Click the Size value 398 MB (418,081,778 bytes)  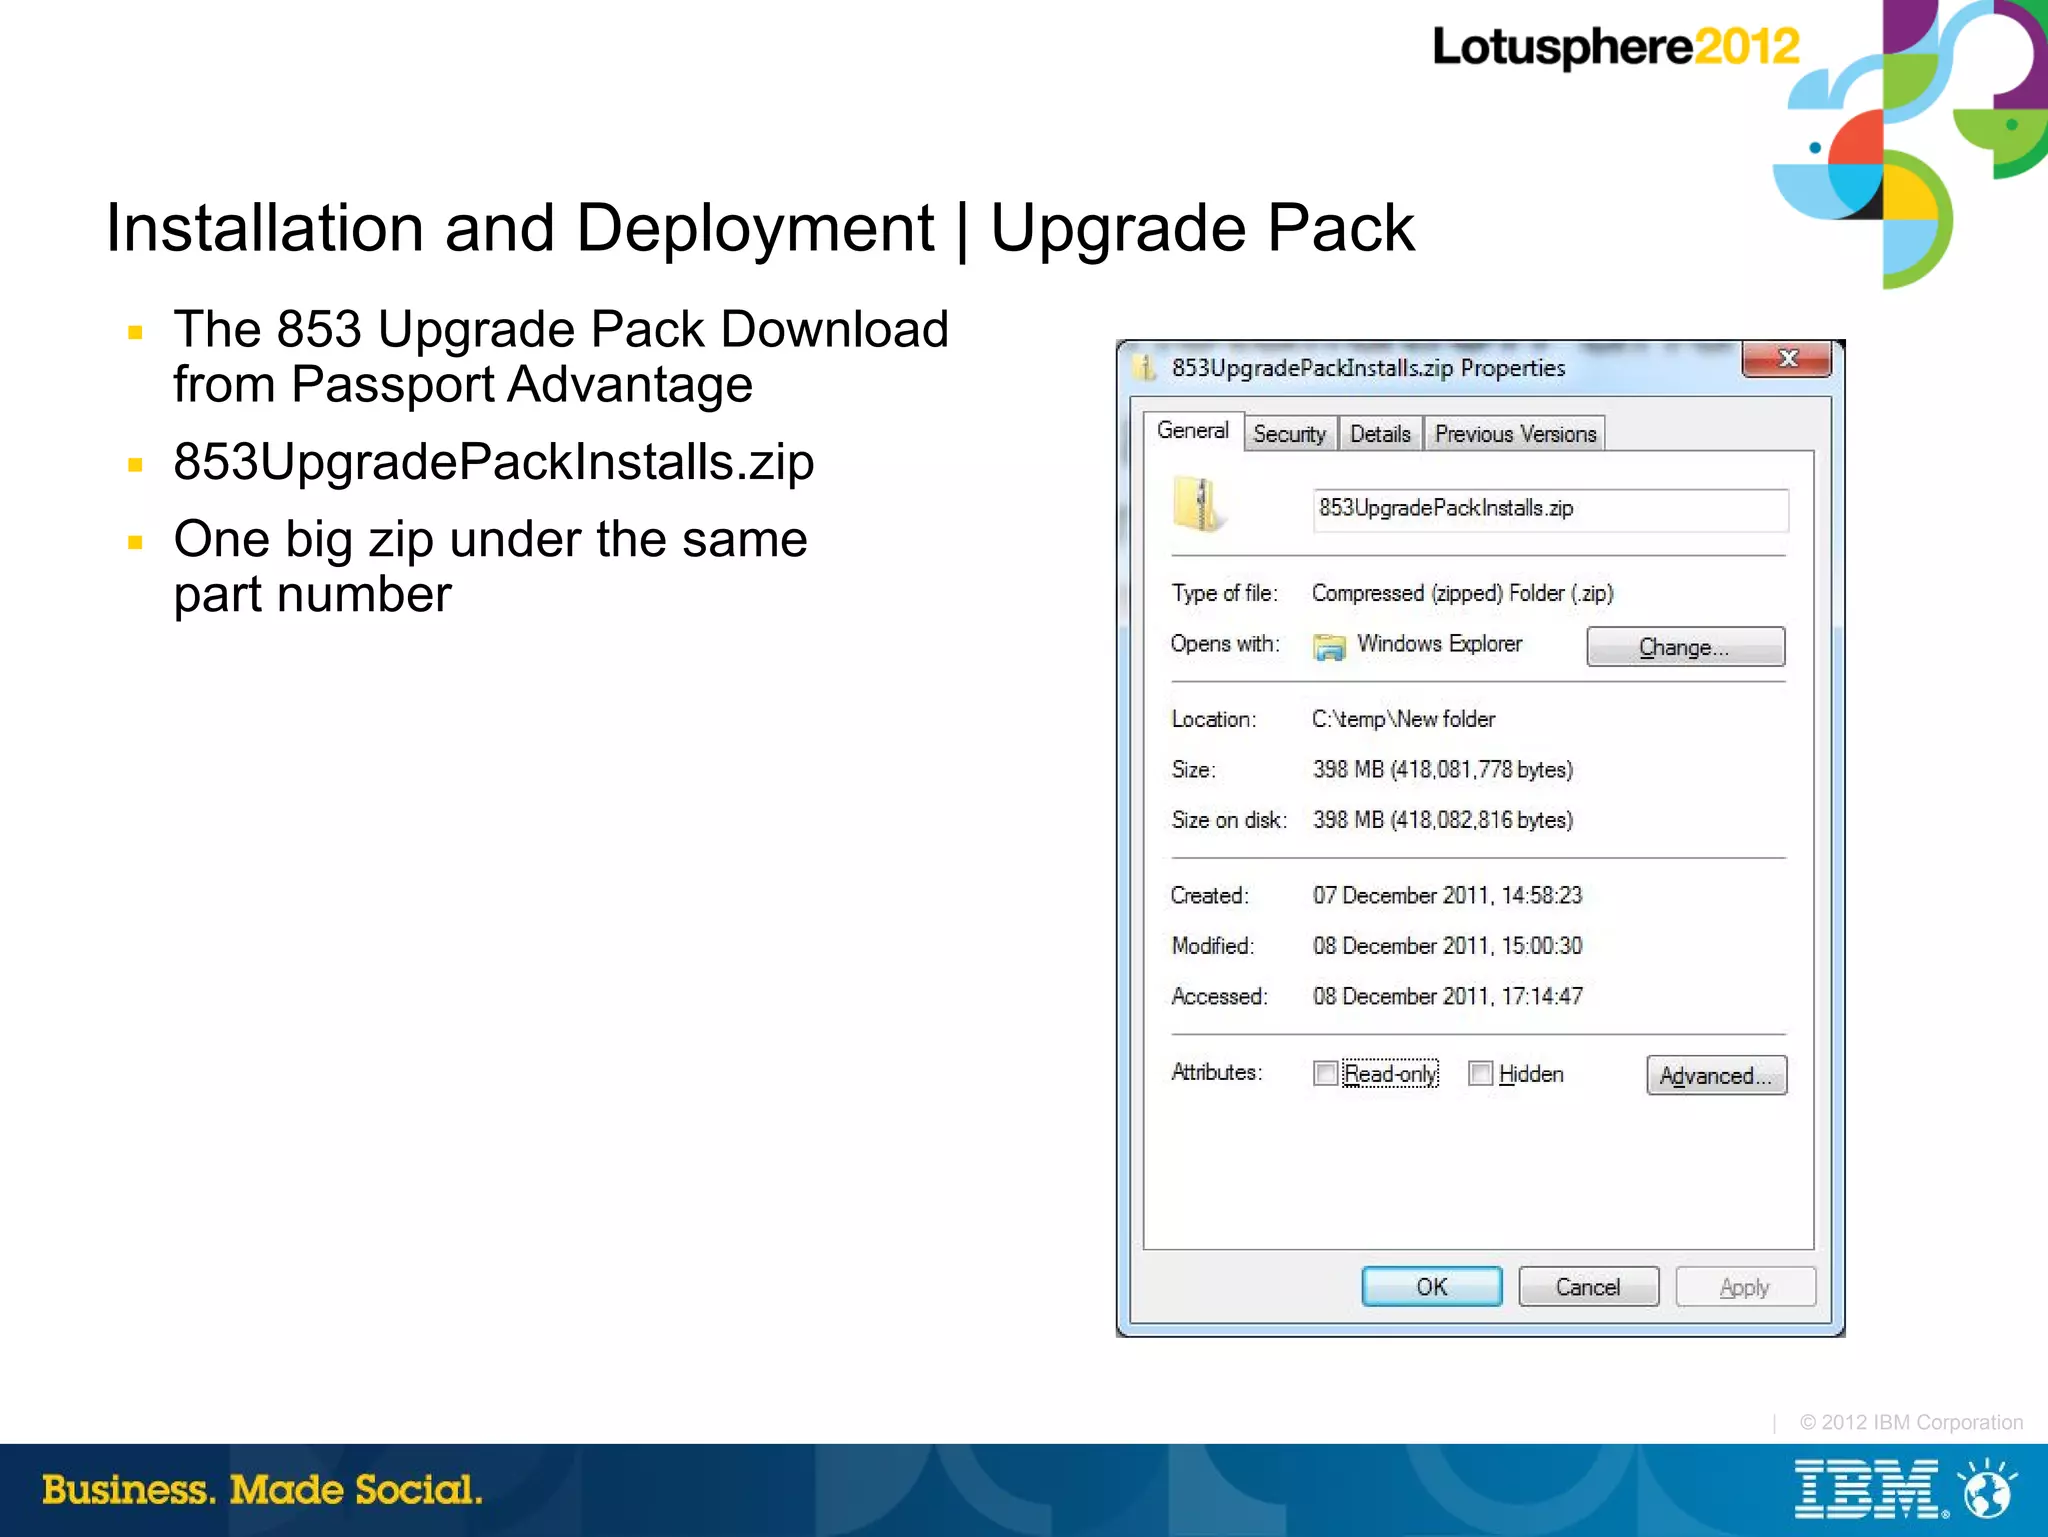pyautogui.click(x=1443, y=769)
